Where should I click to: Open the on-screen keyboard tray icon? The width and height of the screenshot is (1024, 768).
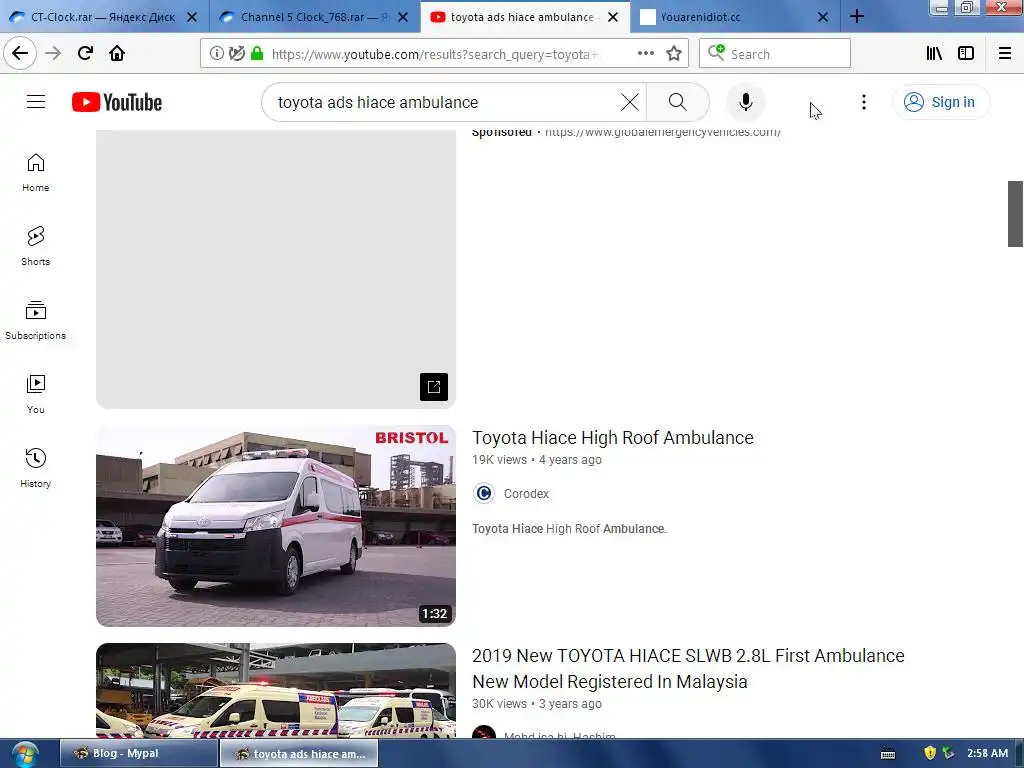tap(888, 754)
